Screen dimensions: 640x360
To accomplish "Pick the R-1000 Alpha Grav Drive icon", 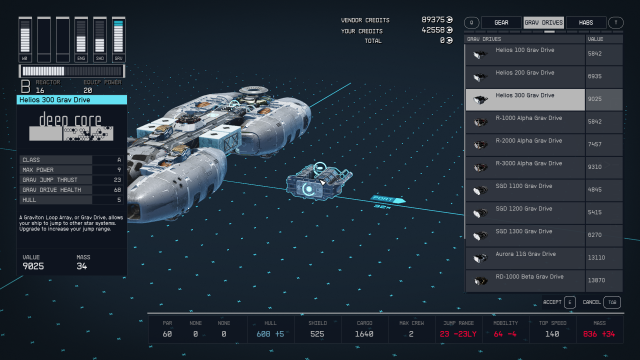I will click(x=480, y=122).
